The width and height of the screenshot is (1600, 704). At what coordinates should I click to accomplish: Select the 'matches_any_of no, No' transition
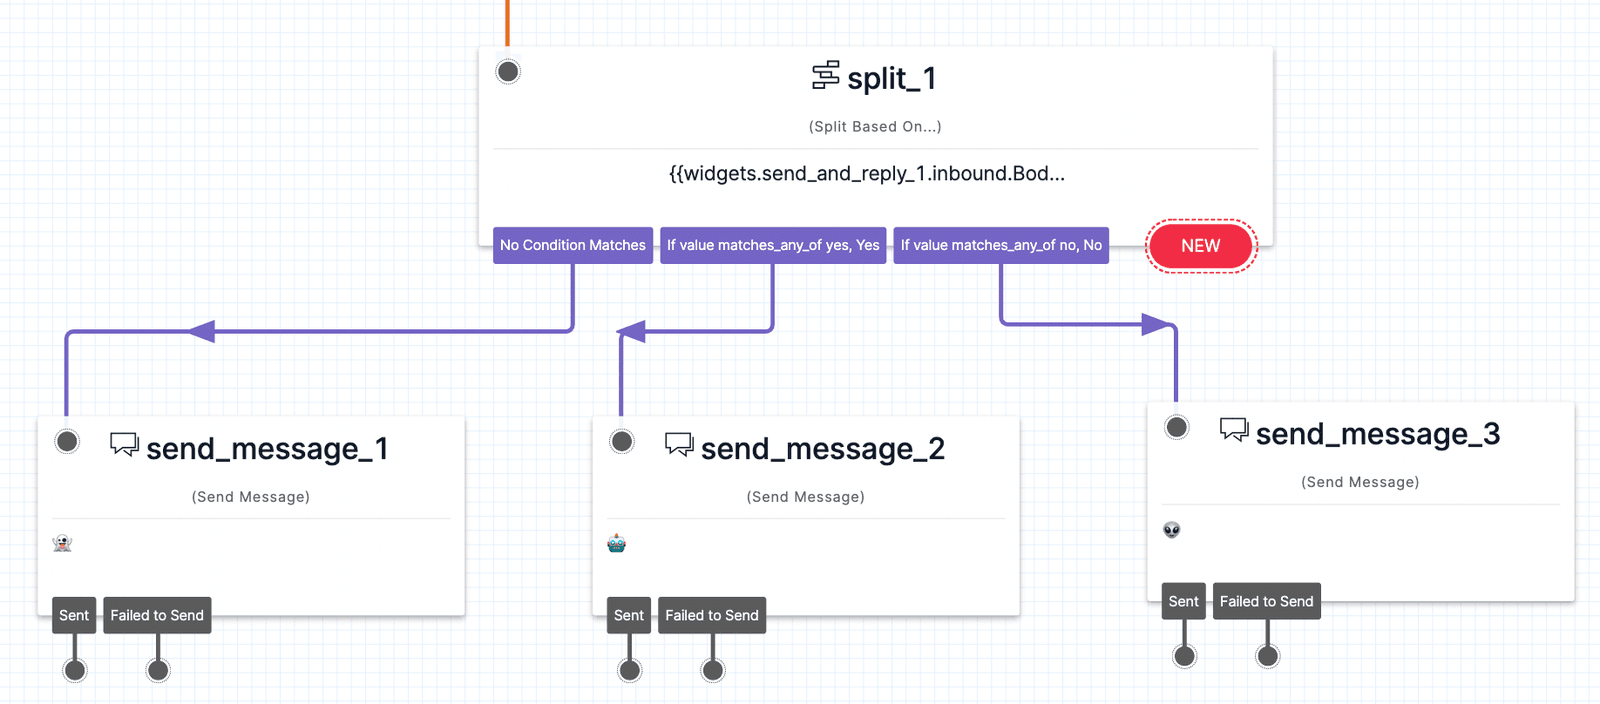click(1001, 245)
